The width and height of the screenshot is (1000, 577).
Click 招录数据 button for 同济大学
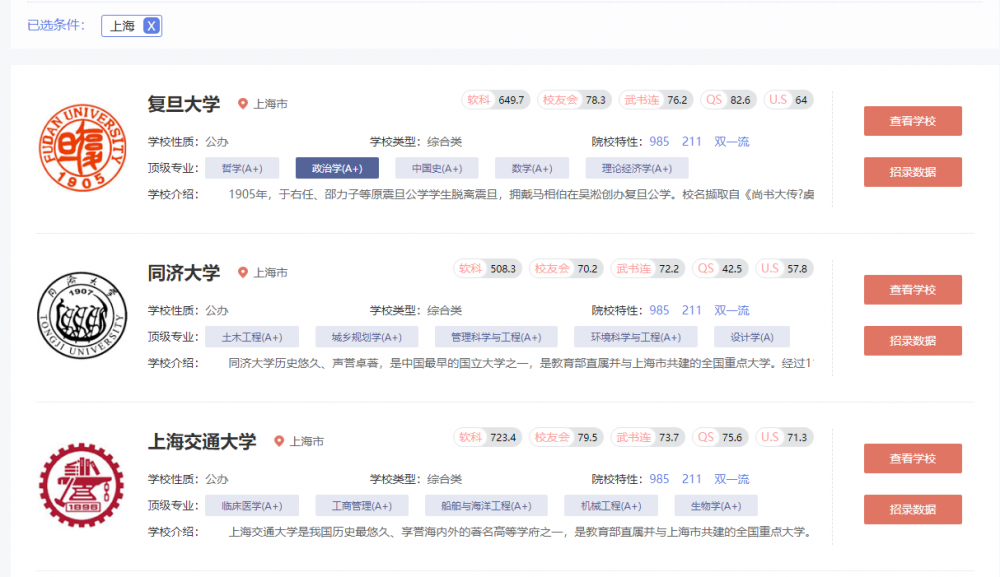pyautogui.click(x=913, y=341)
